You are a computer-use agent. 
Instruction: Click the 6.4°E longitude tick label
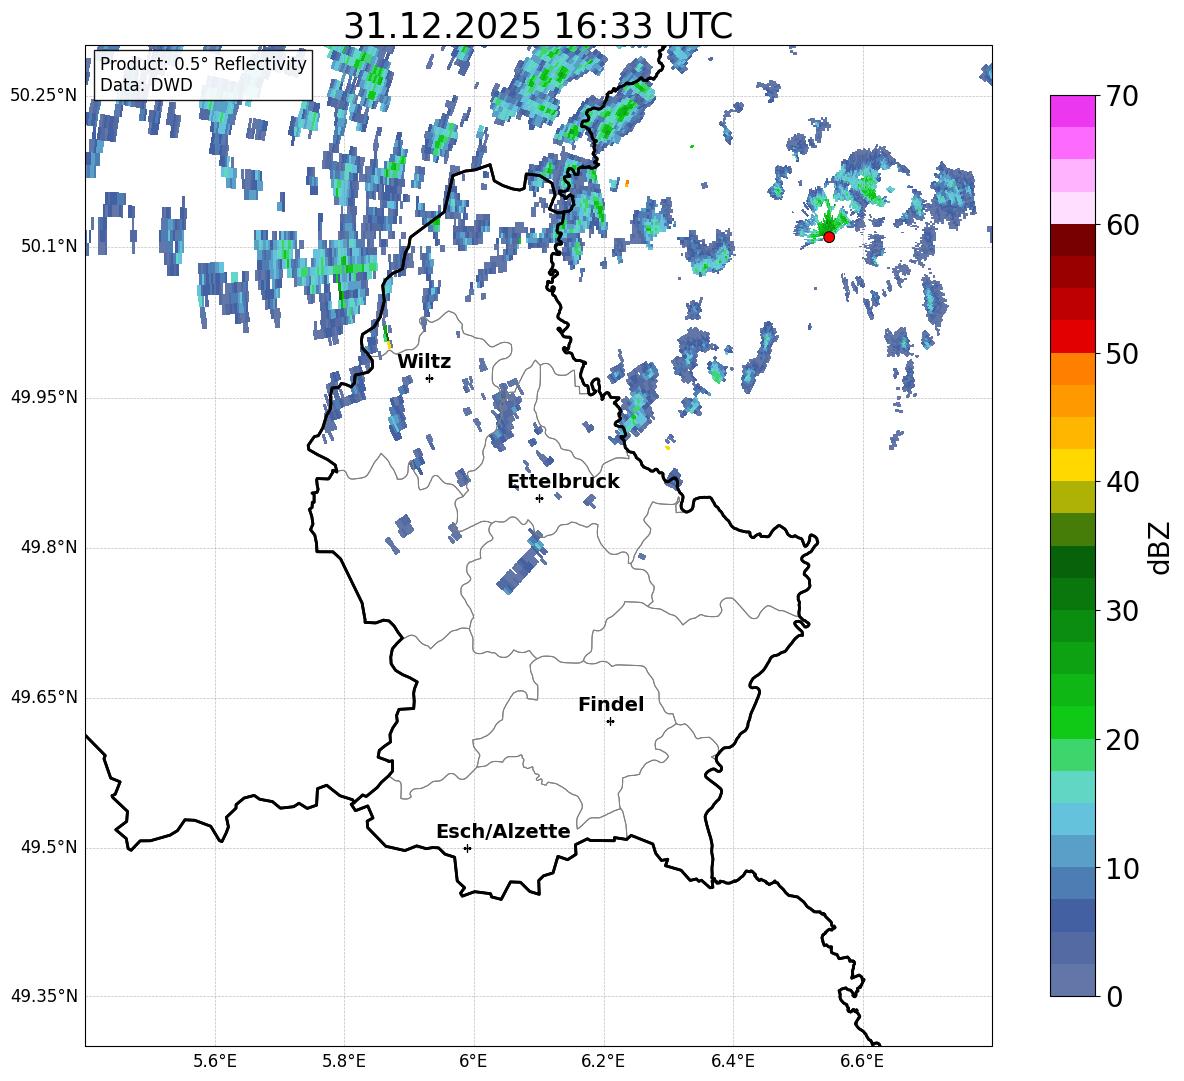pos(732,1062)
